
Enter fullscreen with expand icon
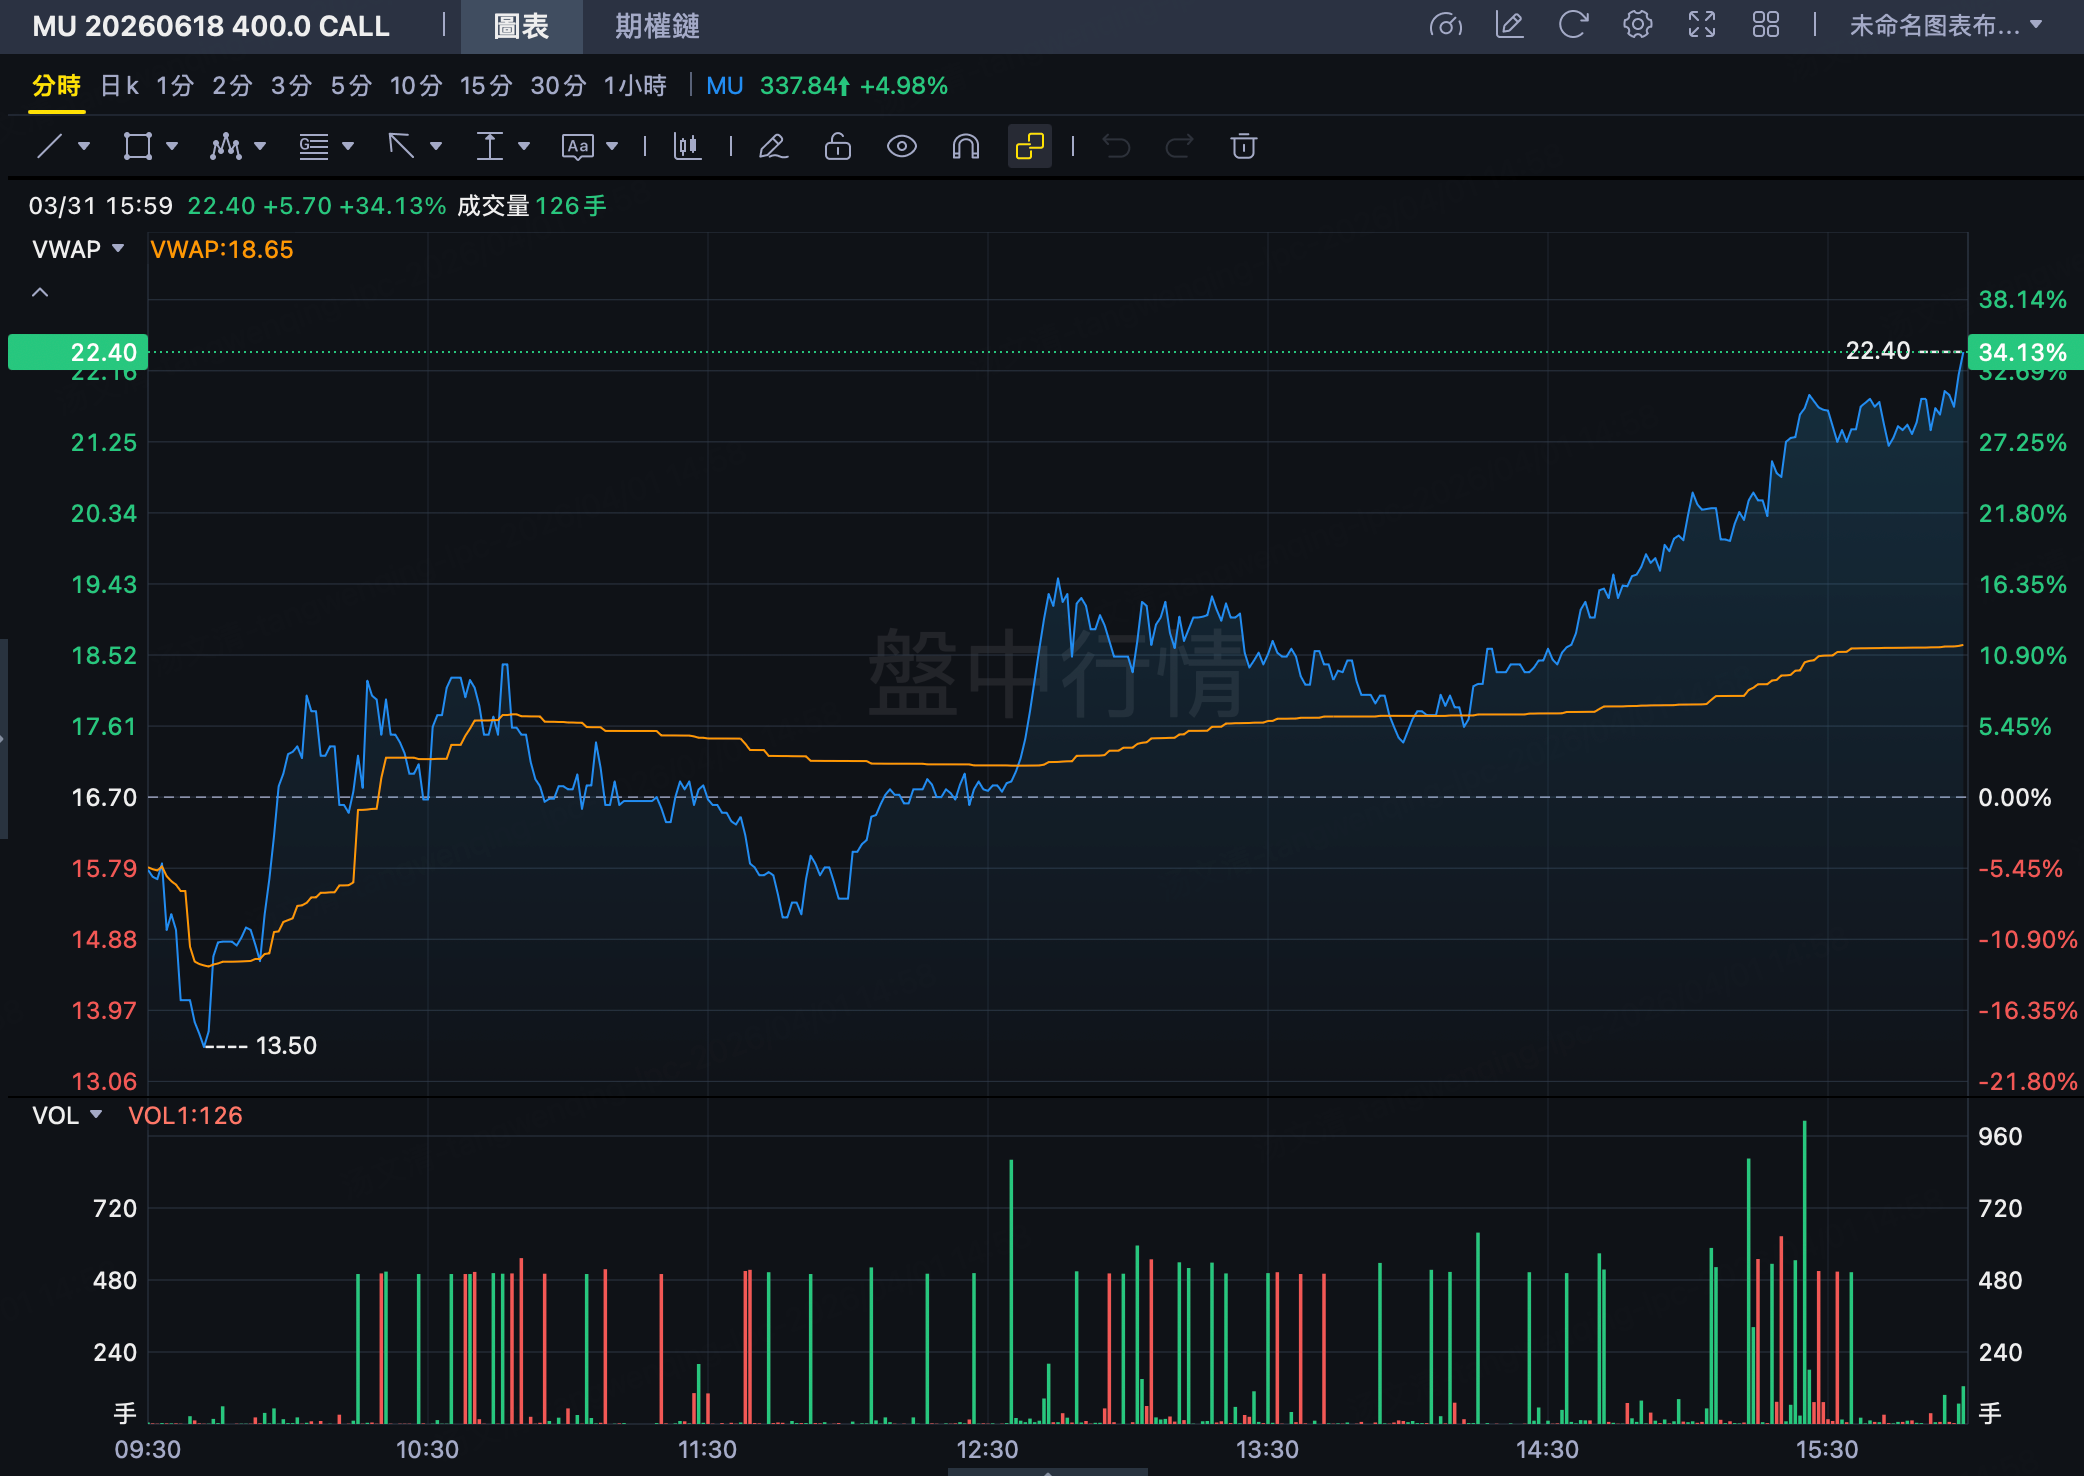click(x=1701, y=25)
